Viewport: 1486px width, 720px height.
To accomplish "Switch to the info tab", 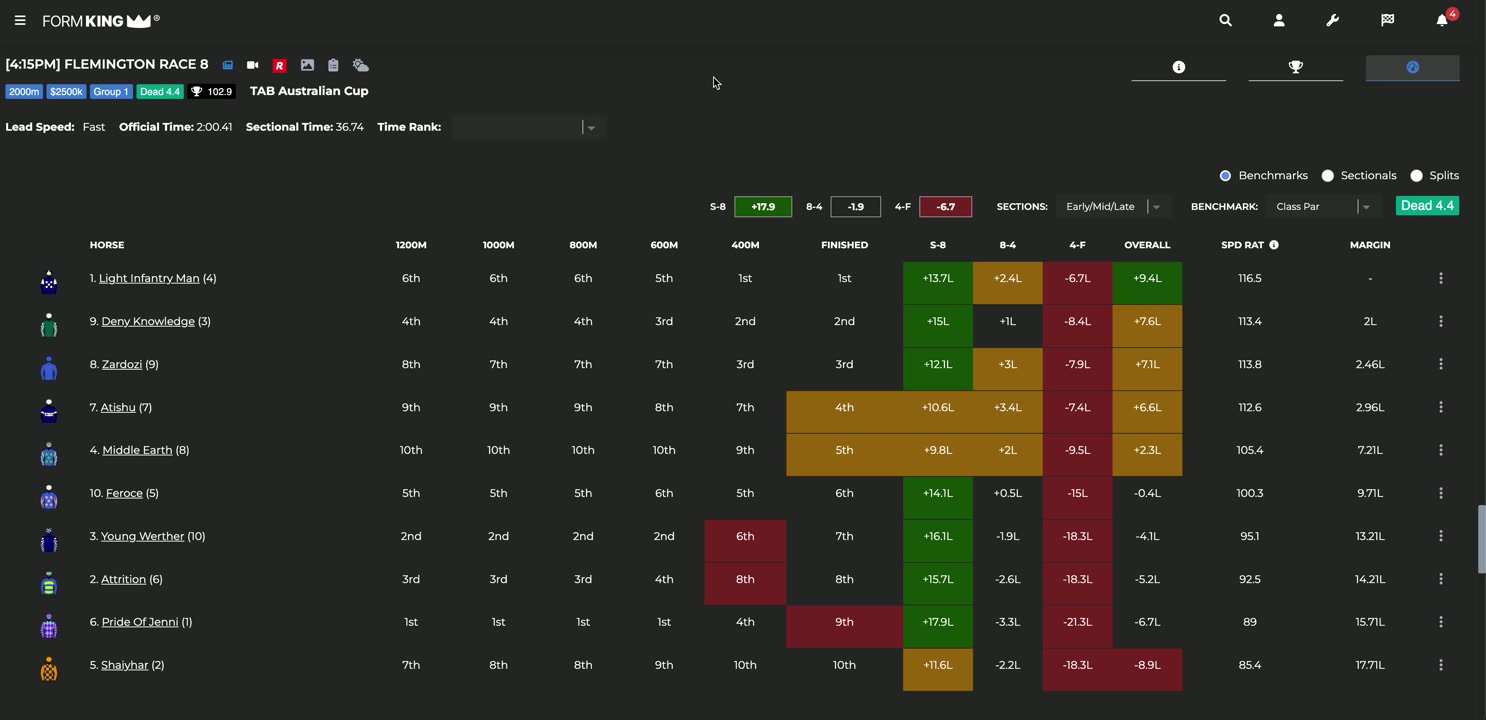I will pyautogui.click(x=1178, y=67).
